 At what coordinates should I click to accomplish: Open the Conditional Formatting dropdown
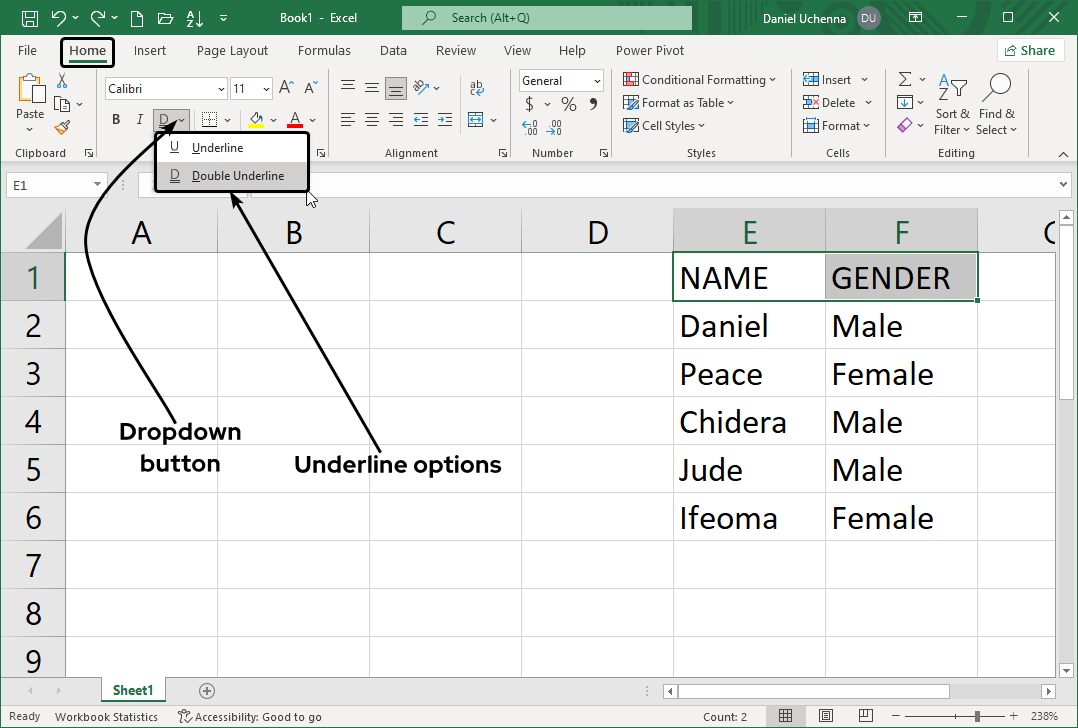click(700, 80)
